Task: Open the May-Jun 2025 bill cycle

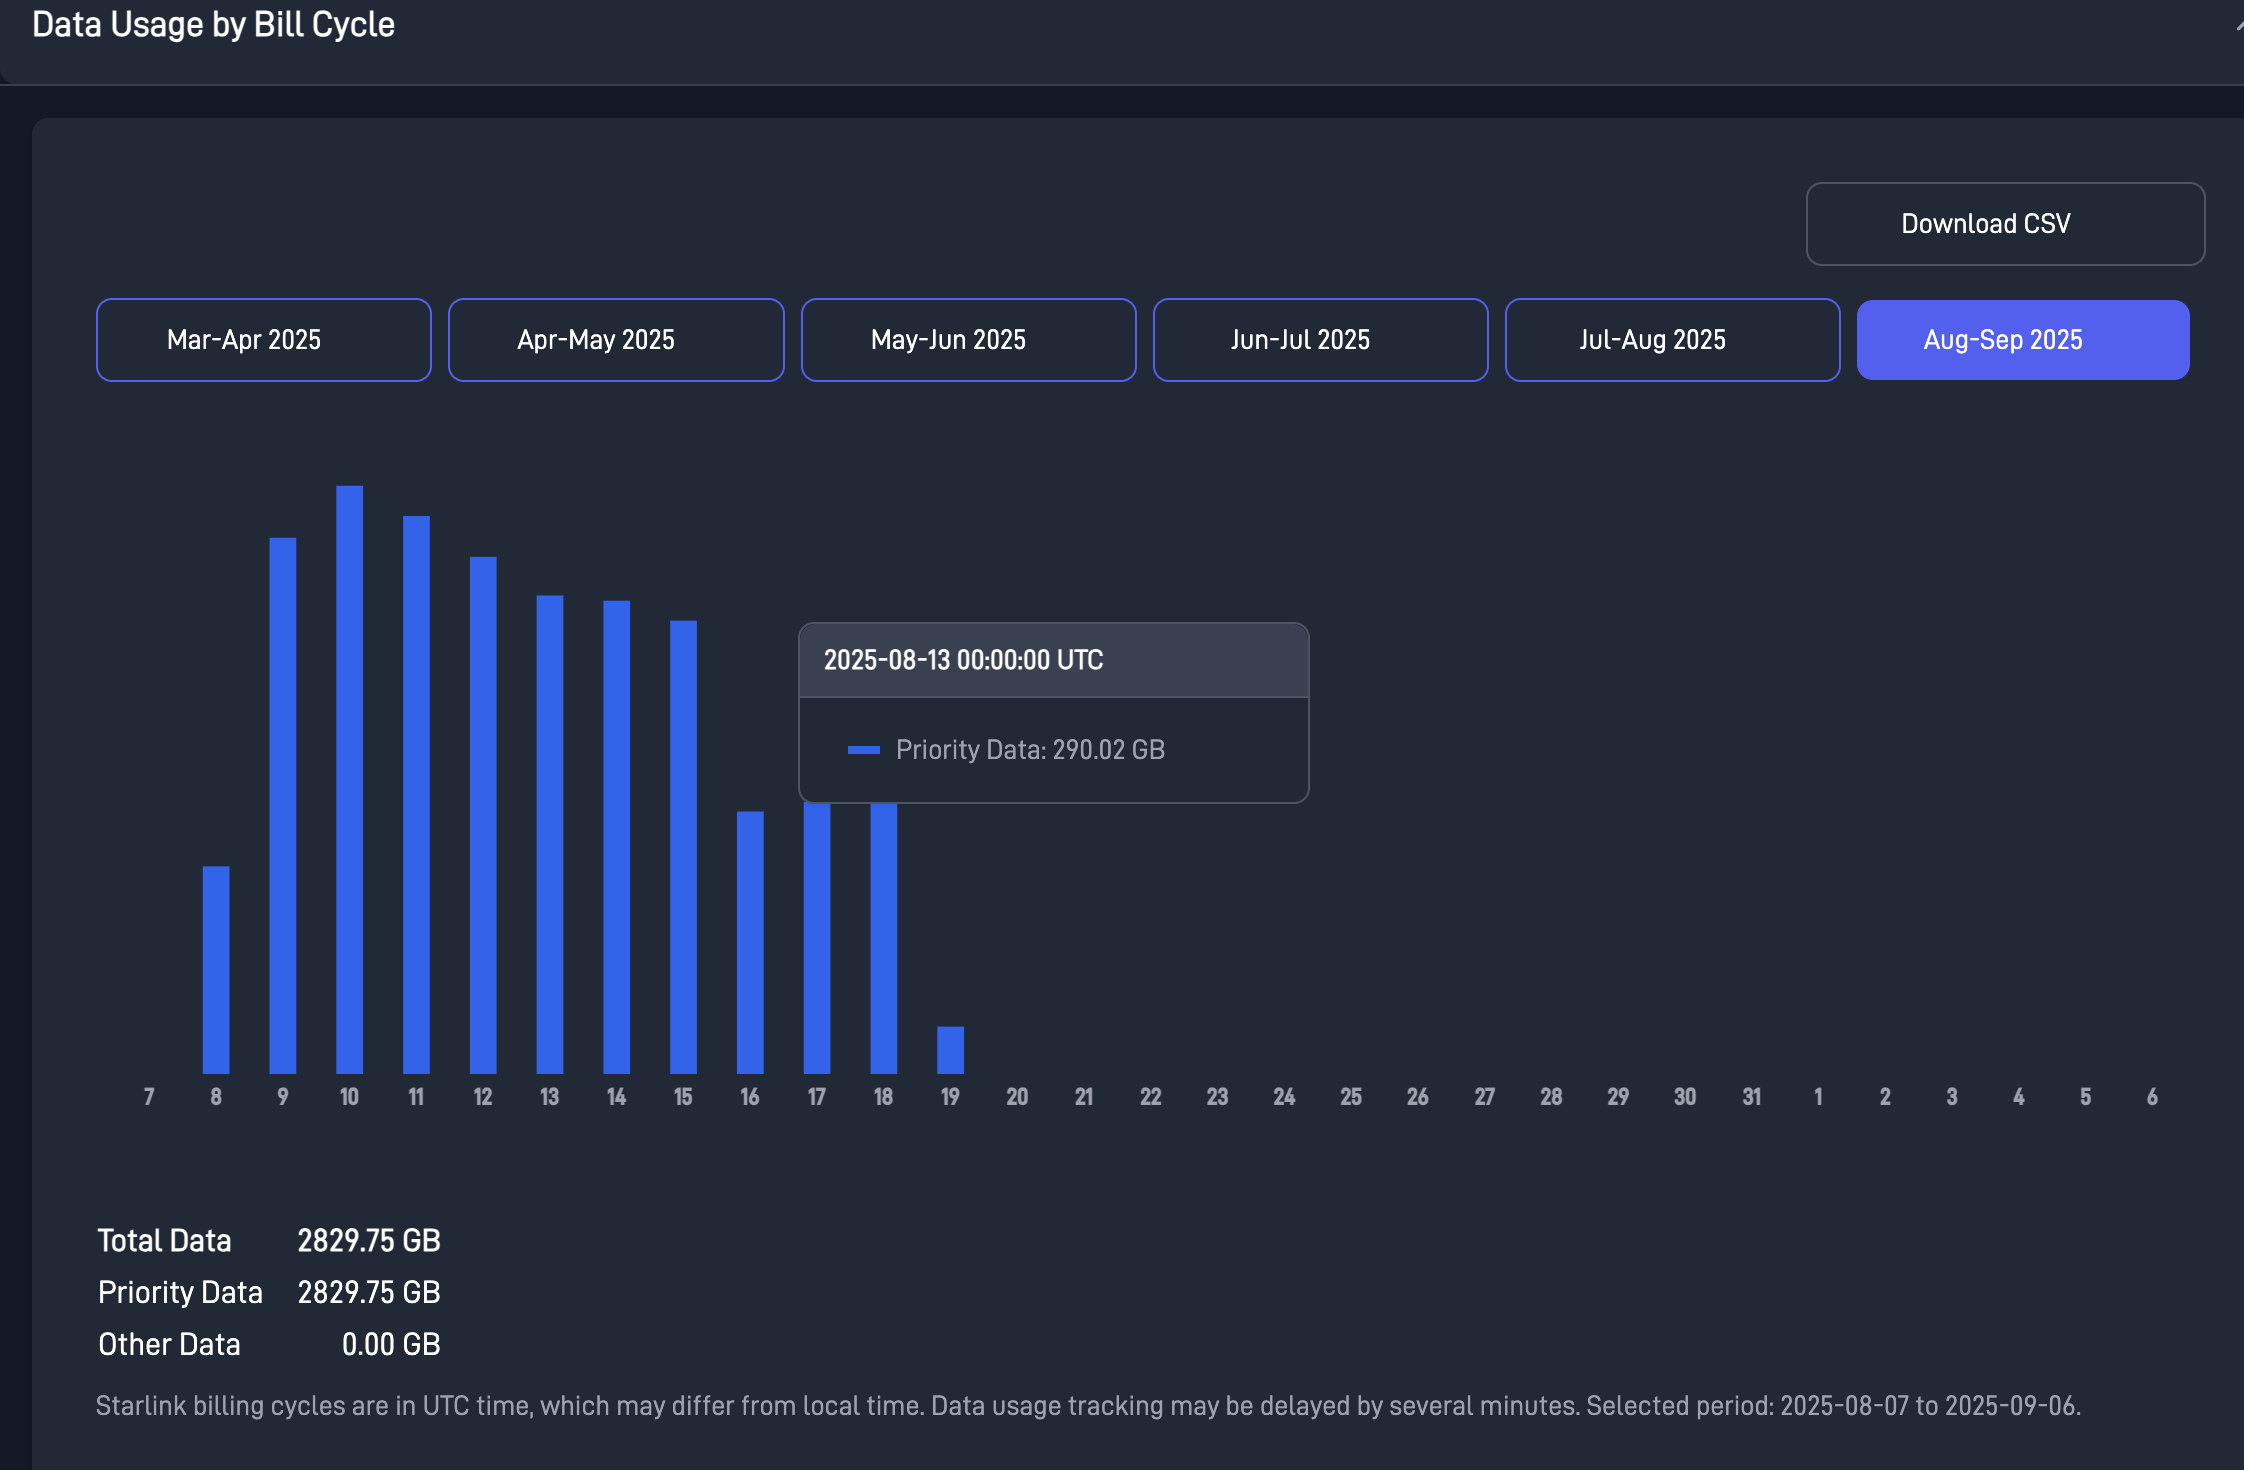Action: [968, 340]
